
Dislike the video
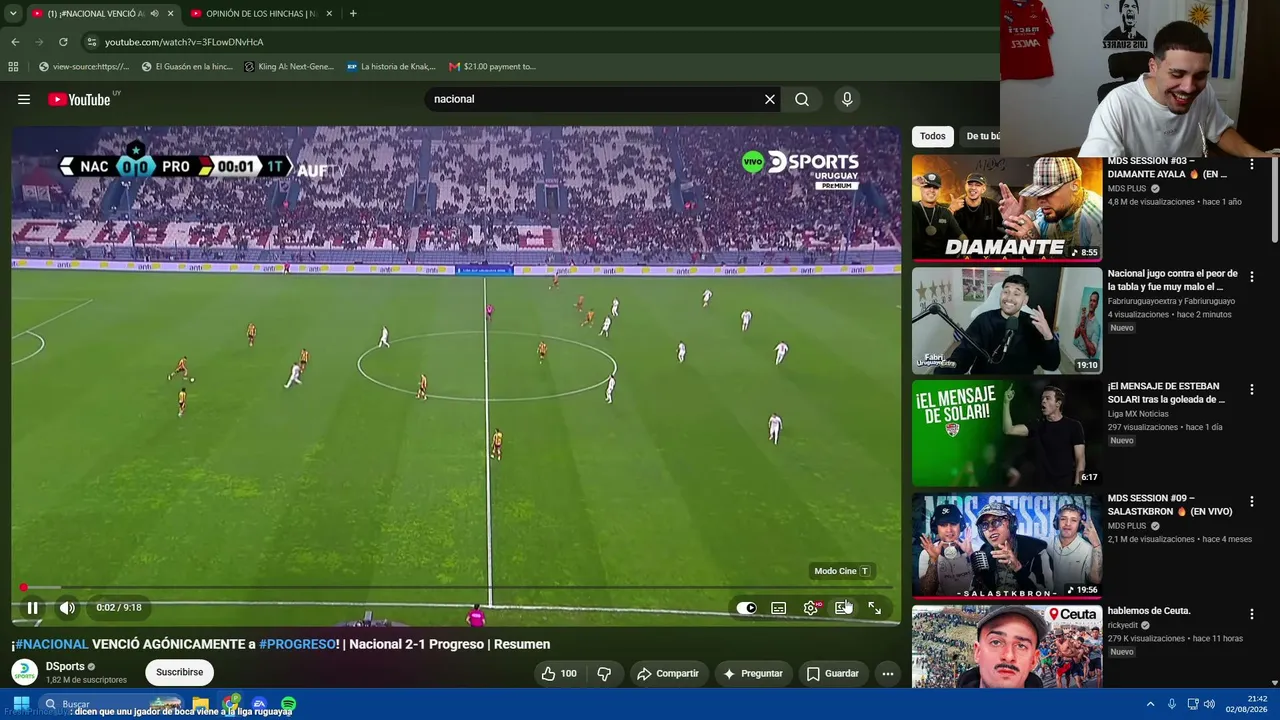604,674
